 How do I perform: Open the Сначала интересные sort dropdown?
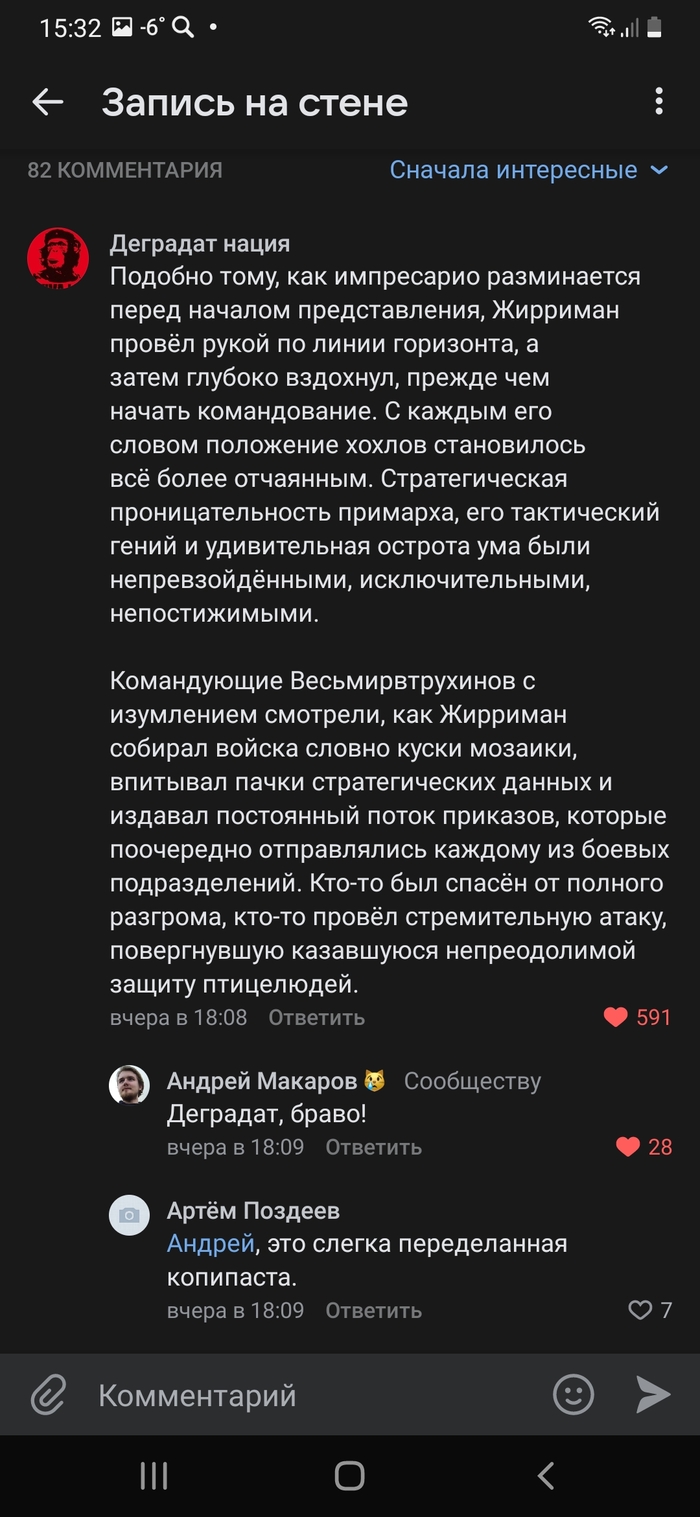click(x=528, y=170)
